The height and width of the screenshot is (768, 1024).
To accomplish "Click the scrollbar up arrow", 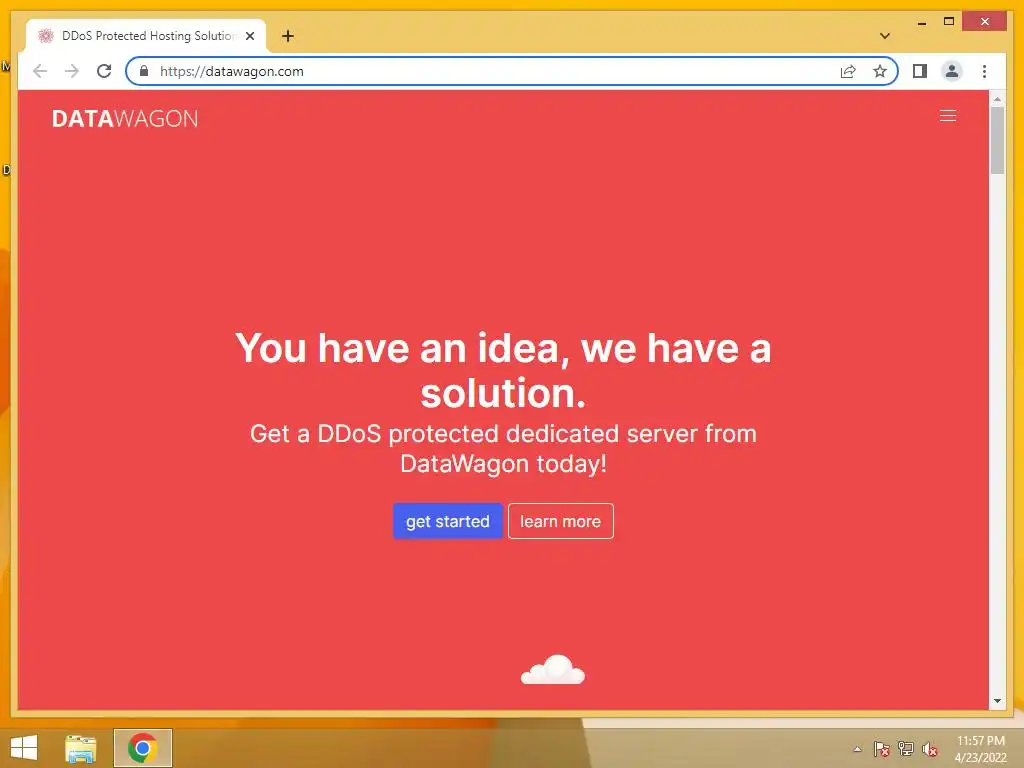I will [x=997, y=99].
